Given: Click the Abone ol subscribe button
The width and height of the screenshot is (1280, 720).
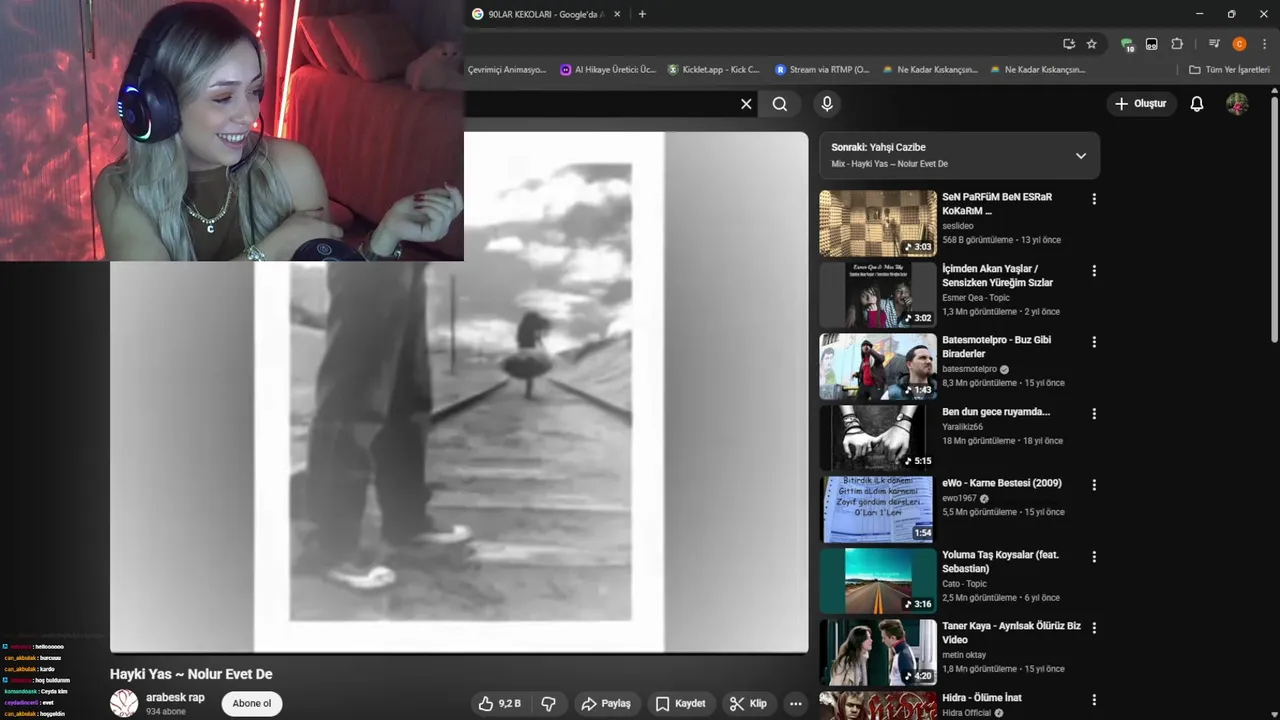Looking at the screenshot, I should (252, 704).
